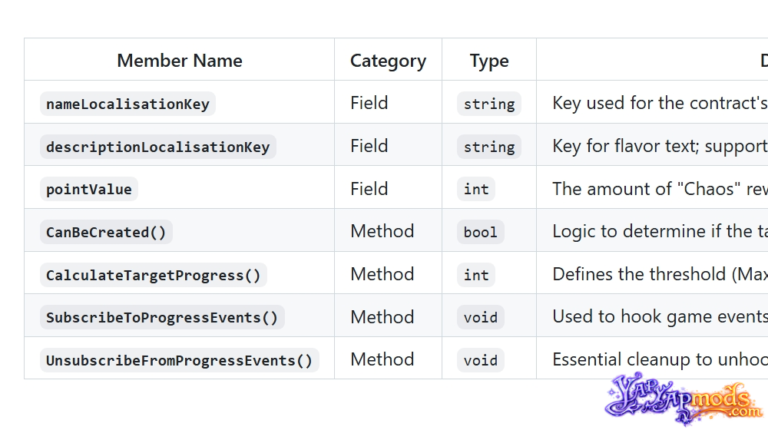Click the int type of pointValue row

pos(476,189)
